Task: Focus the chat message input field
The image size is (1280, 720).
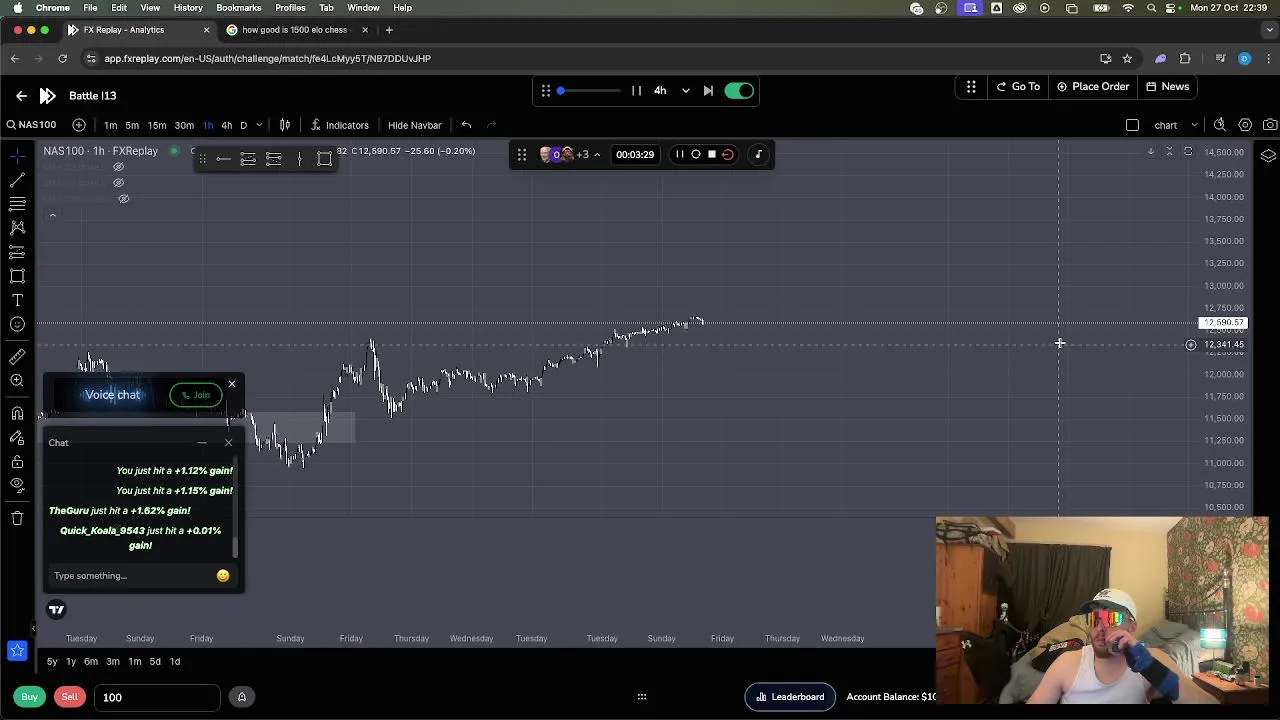Action: (130, 576)
